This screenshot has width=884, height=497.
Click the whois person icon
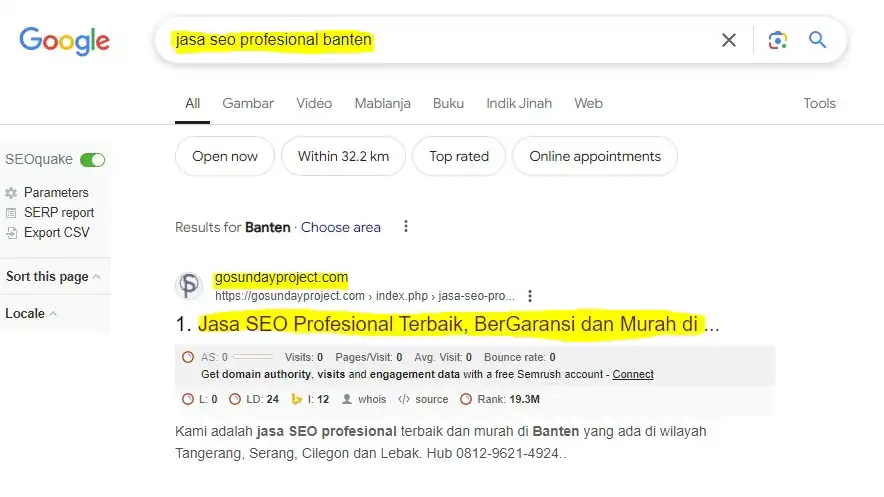pos(347,400)
